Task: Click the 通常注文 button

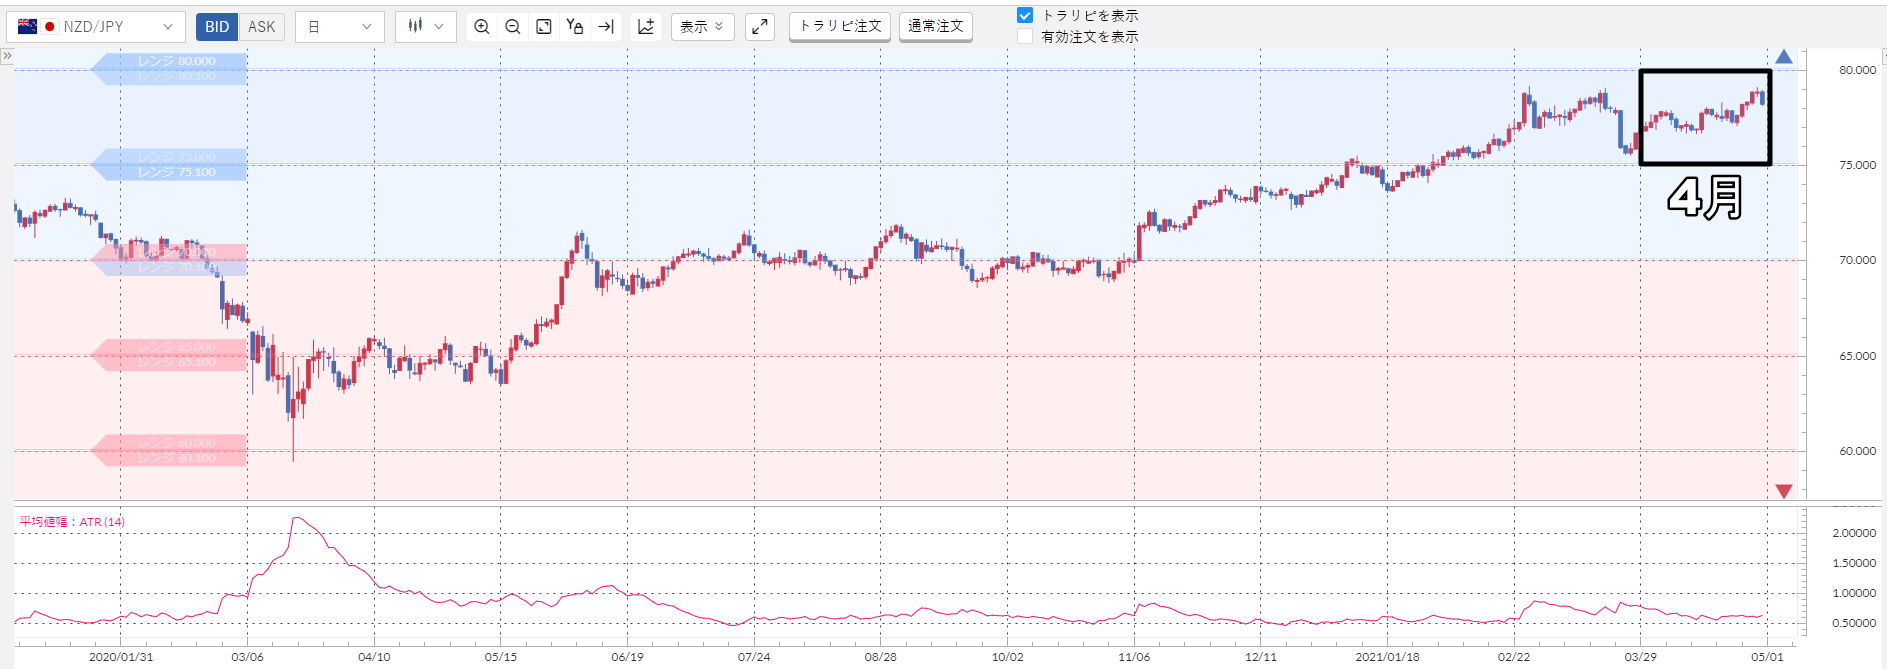Action: tap(936, 26)
